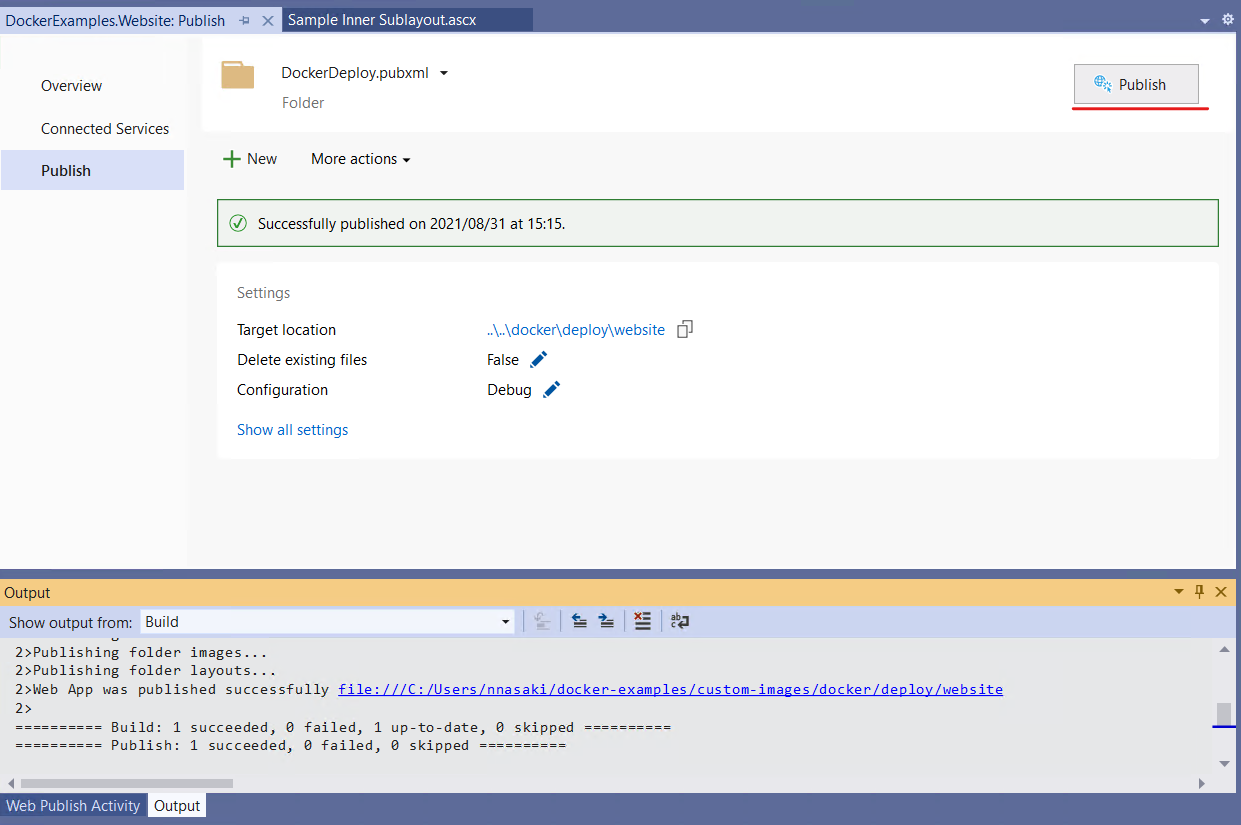Open the document tab list dropdown arrow
The height and width of the screenshot is (825, 1241).
coord(1205,20)
